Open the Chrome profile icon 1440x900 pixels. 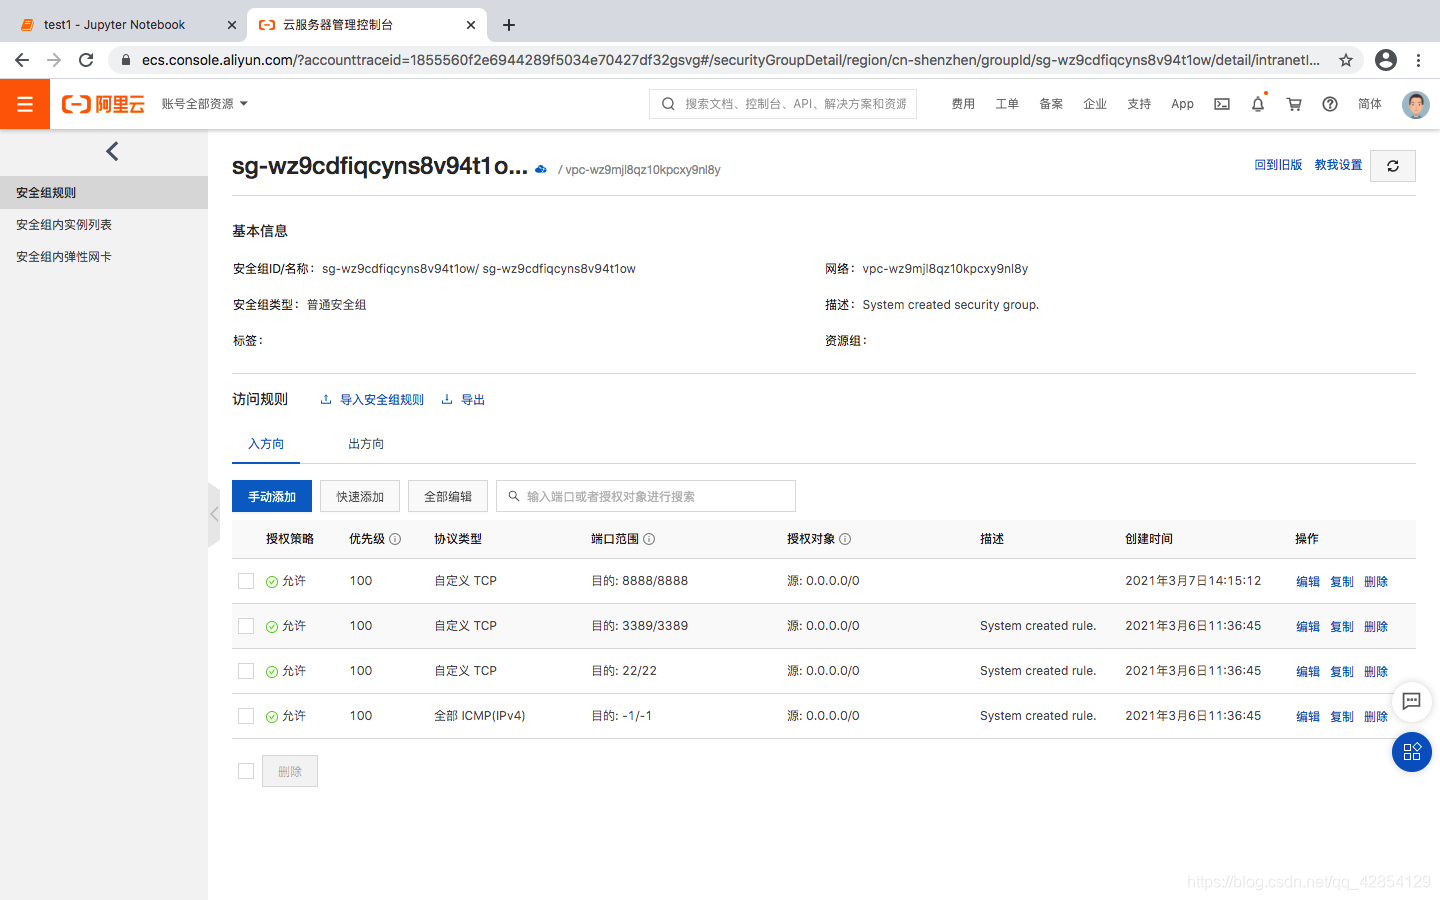click(x=1386, y=60)
